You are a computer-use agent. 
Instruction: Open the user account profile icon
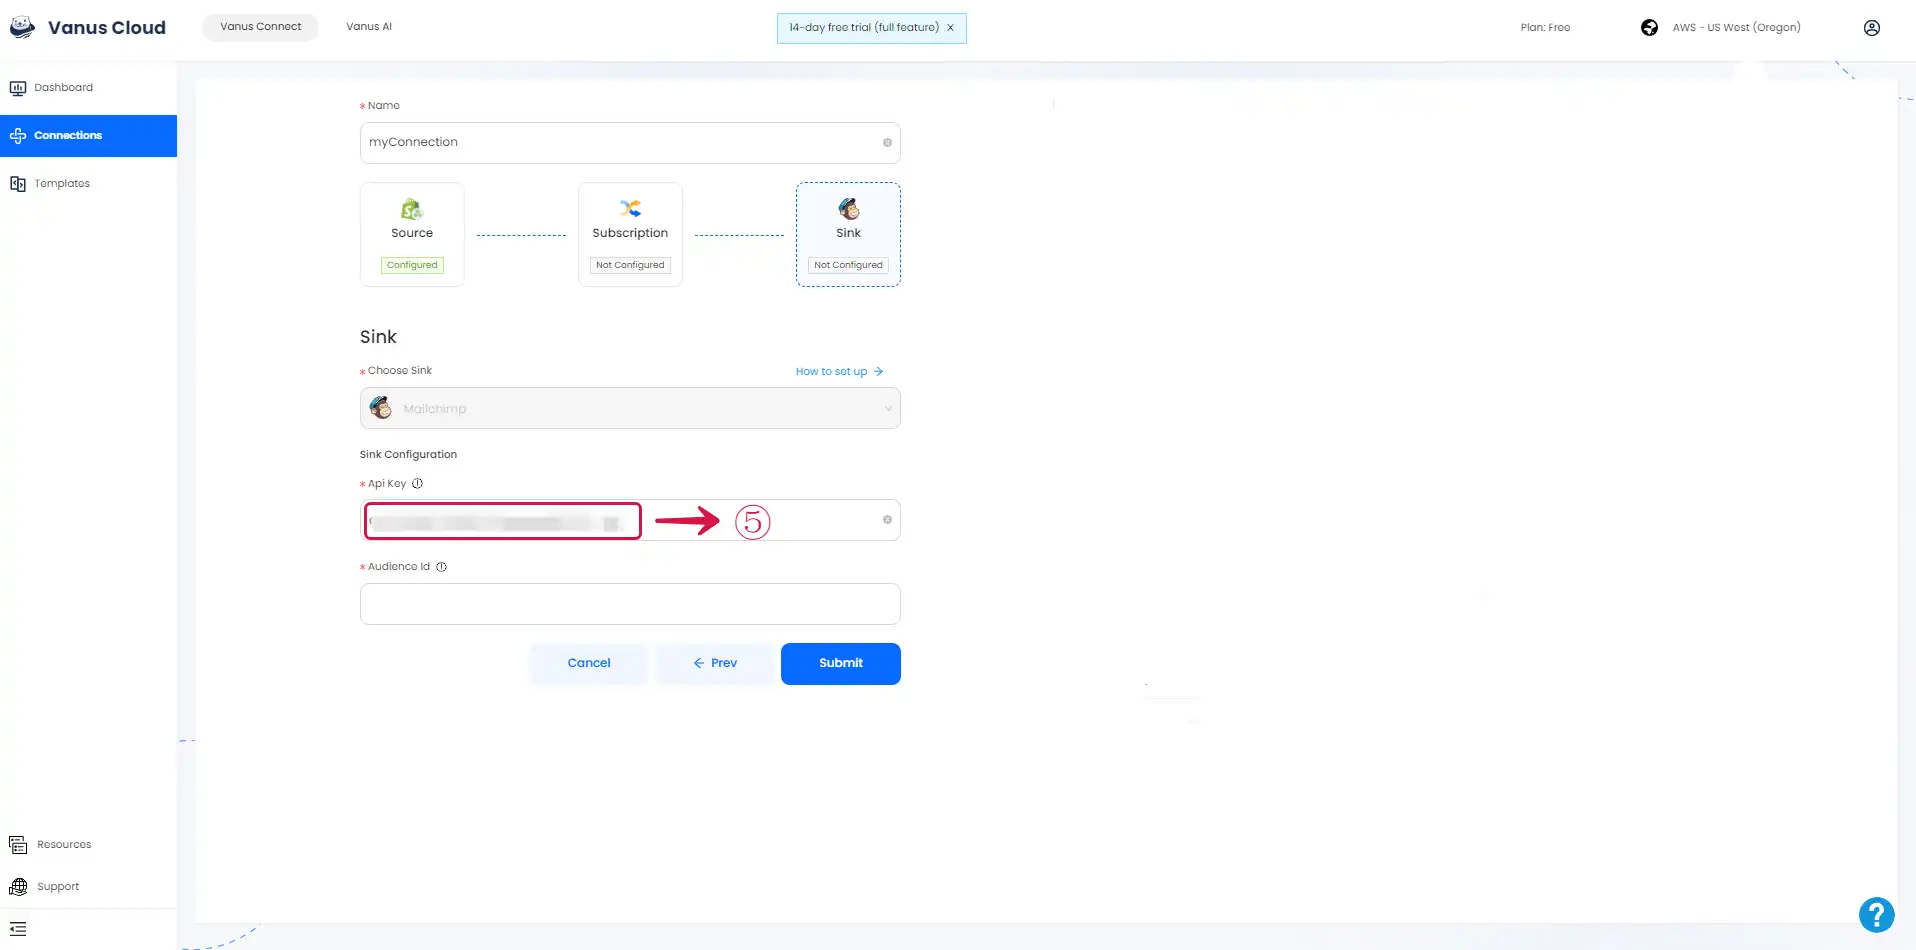(x=1872, y=28)
